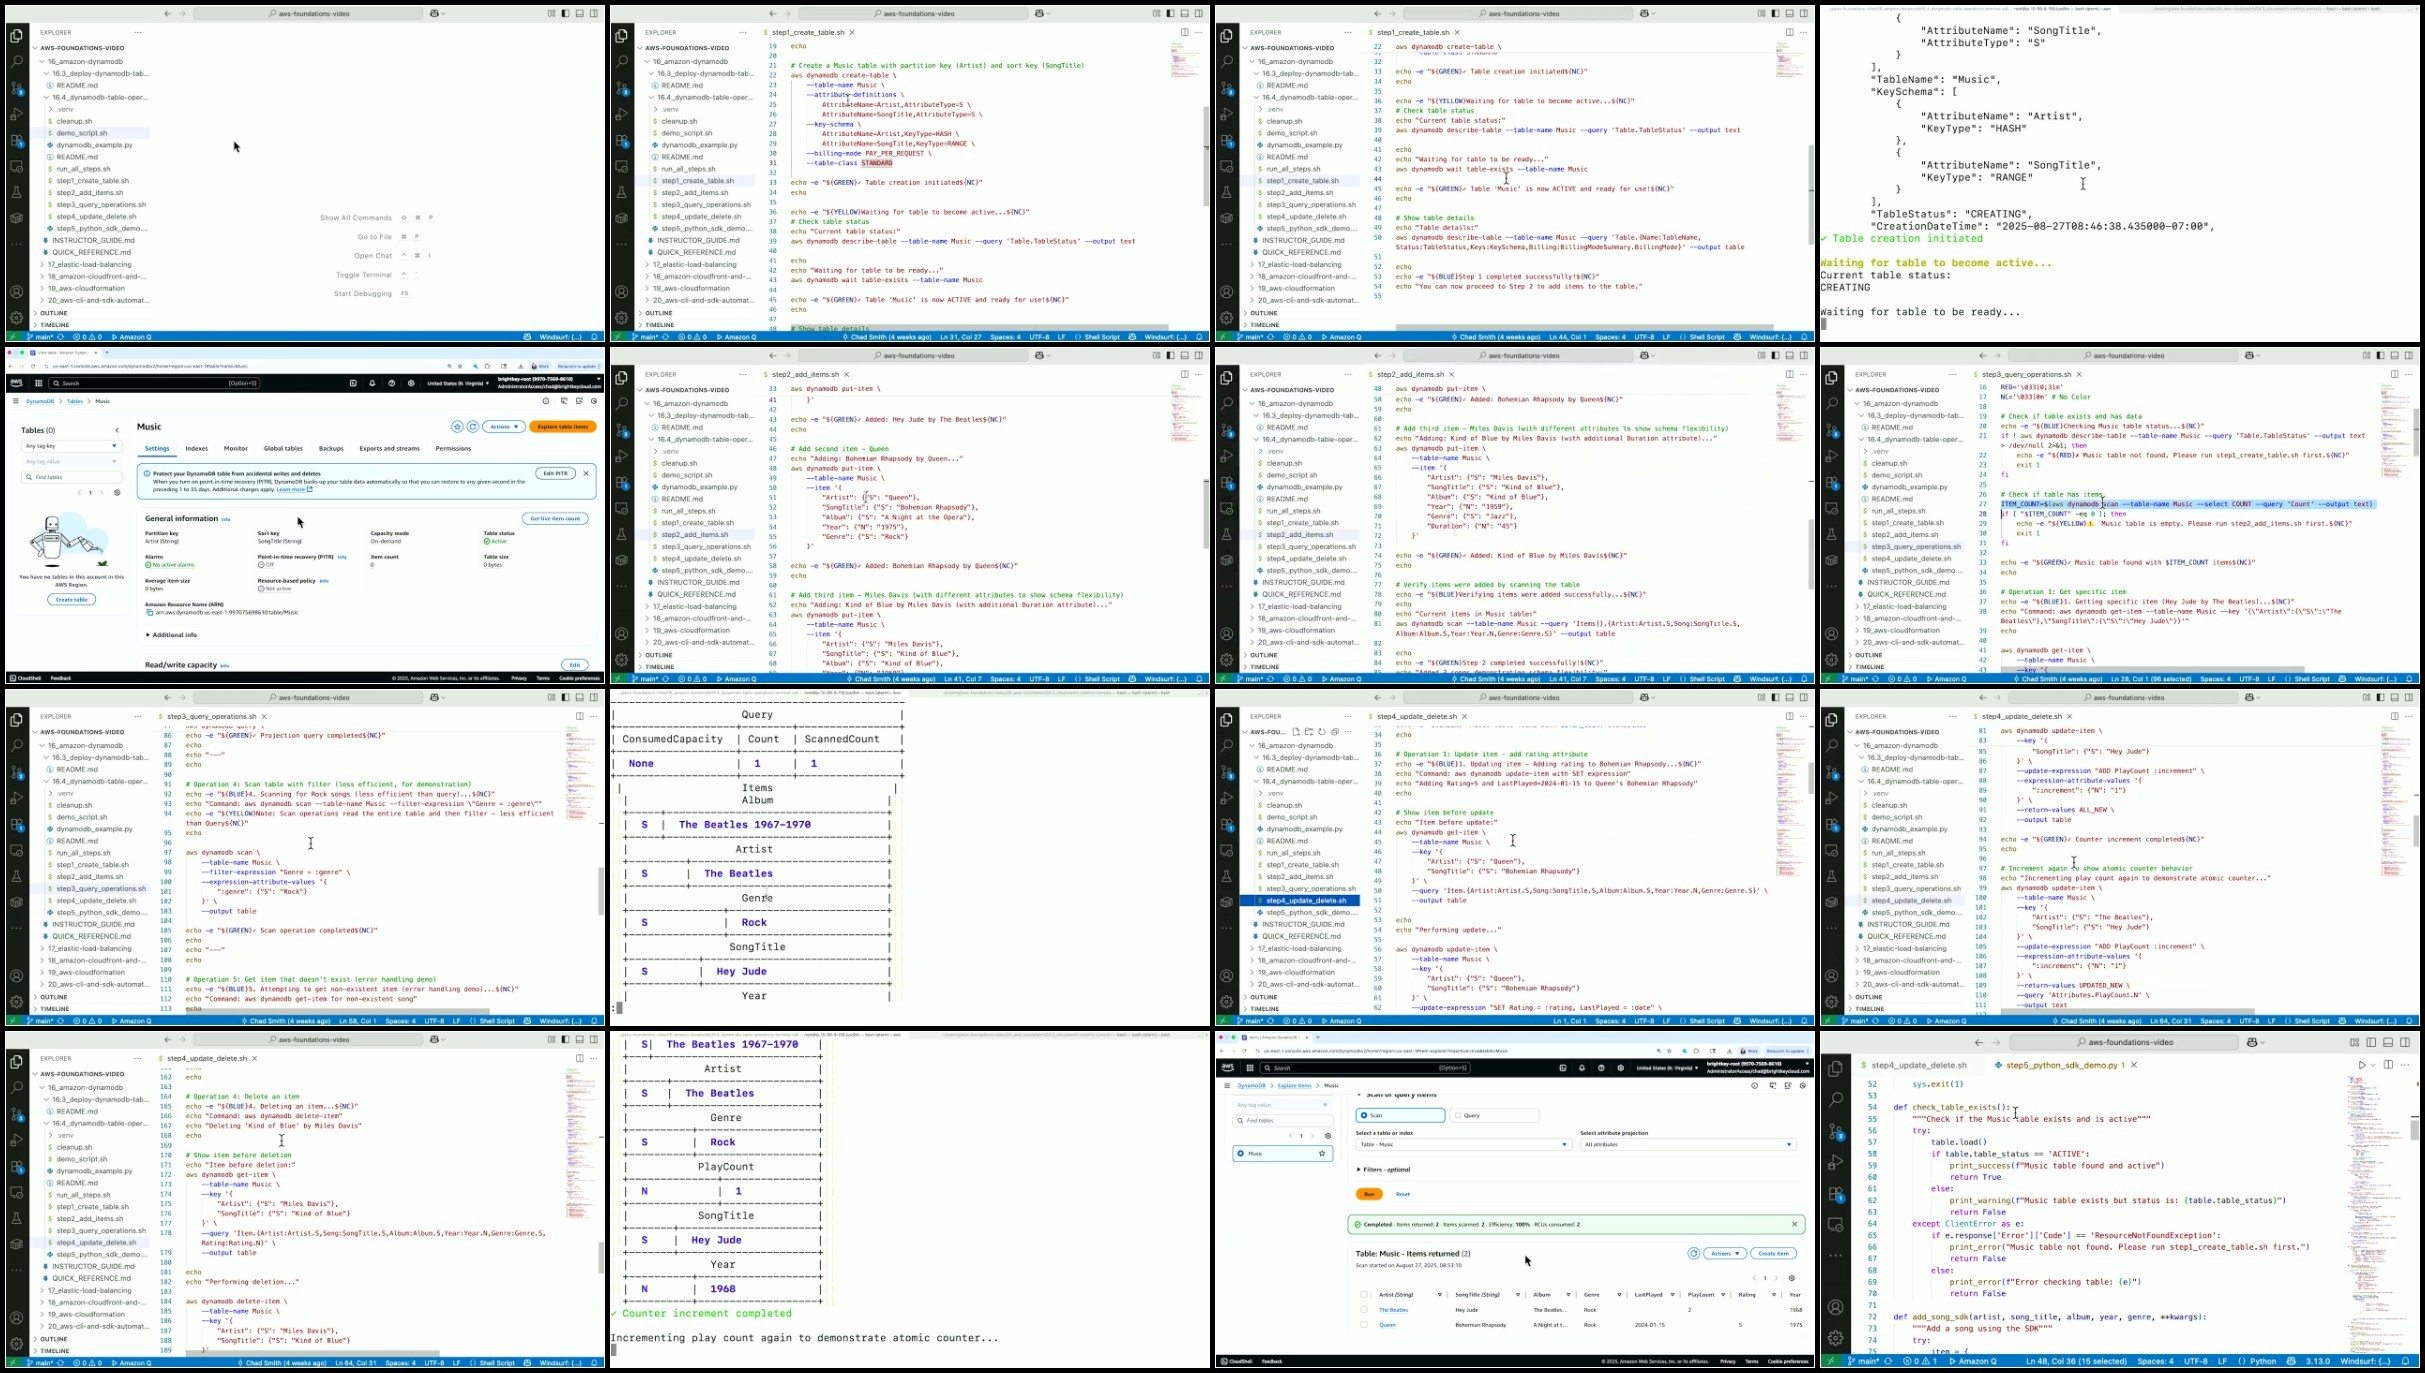Switch to the Indexes tab
This screenshot has width=2425, height=1373.
pos(196,449)
